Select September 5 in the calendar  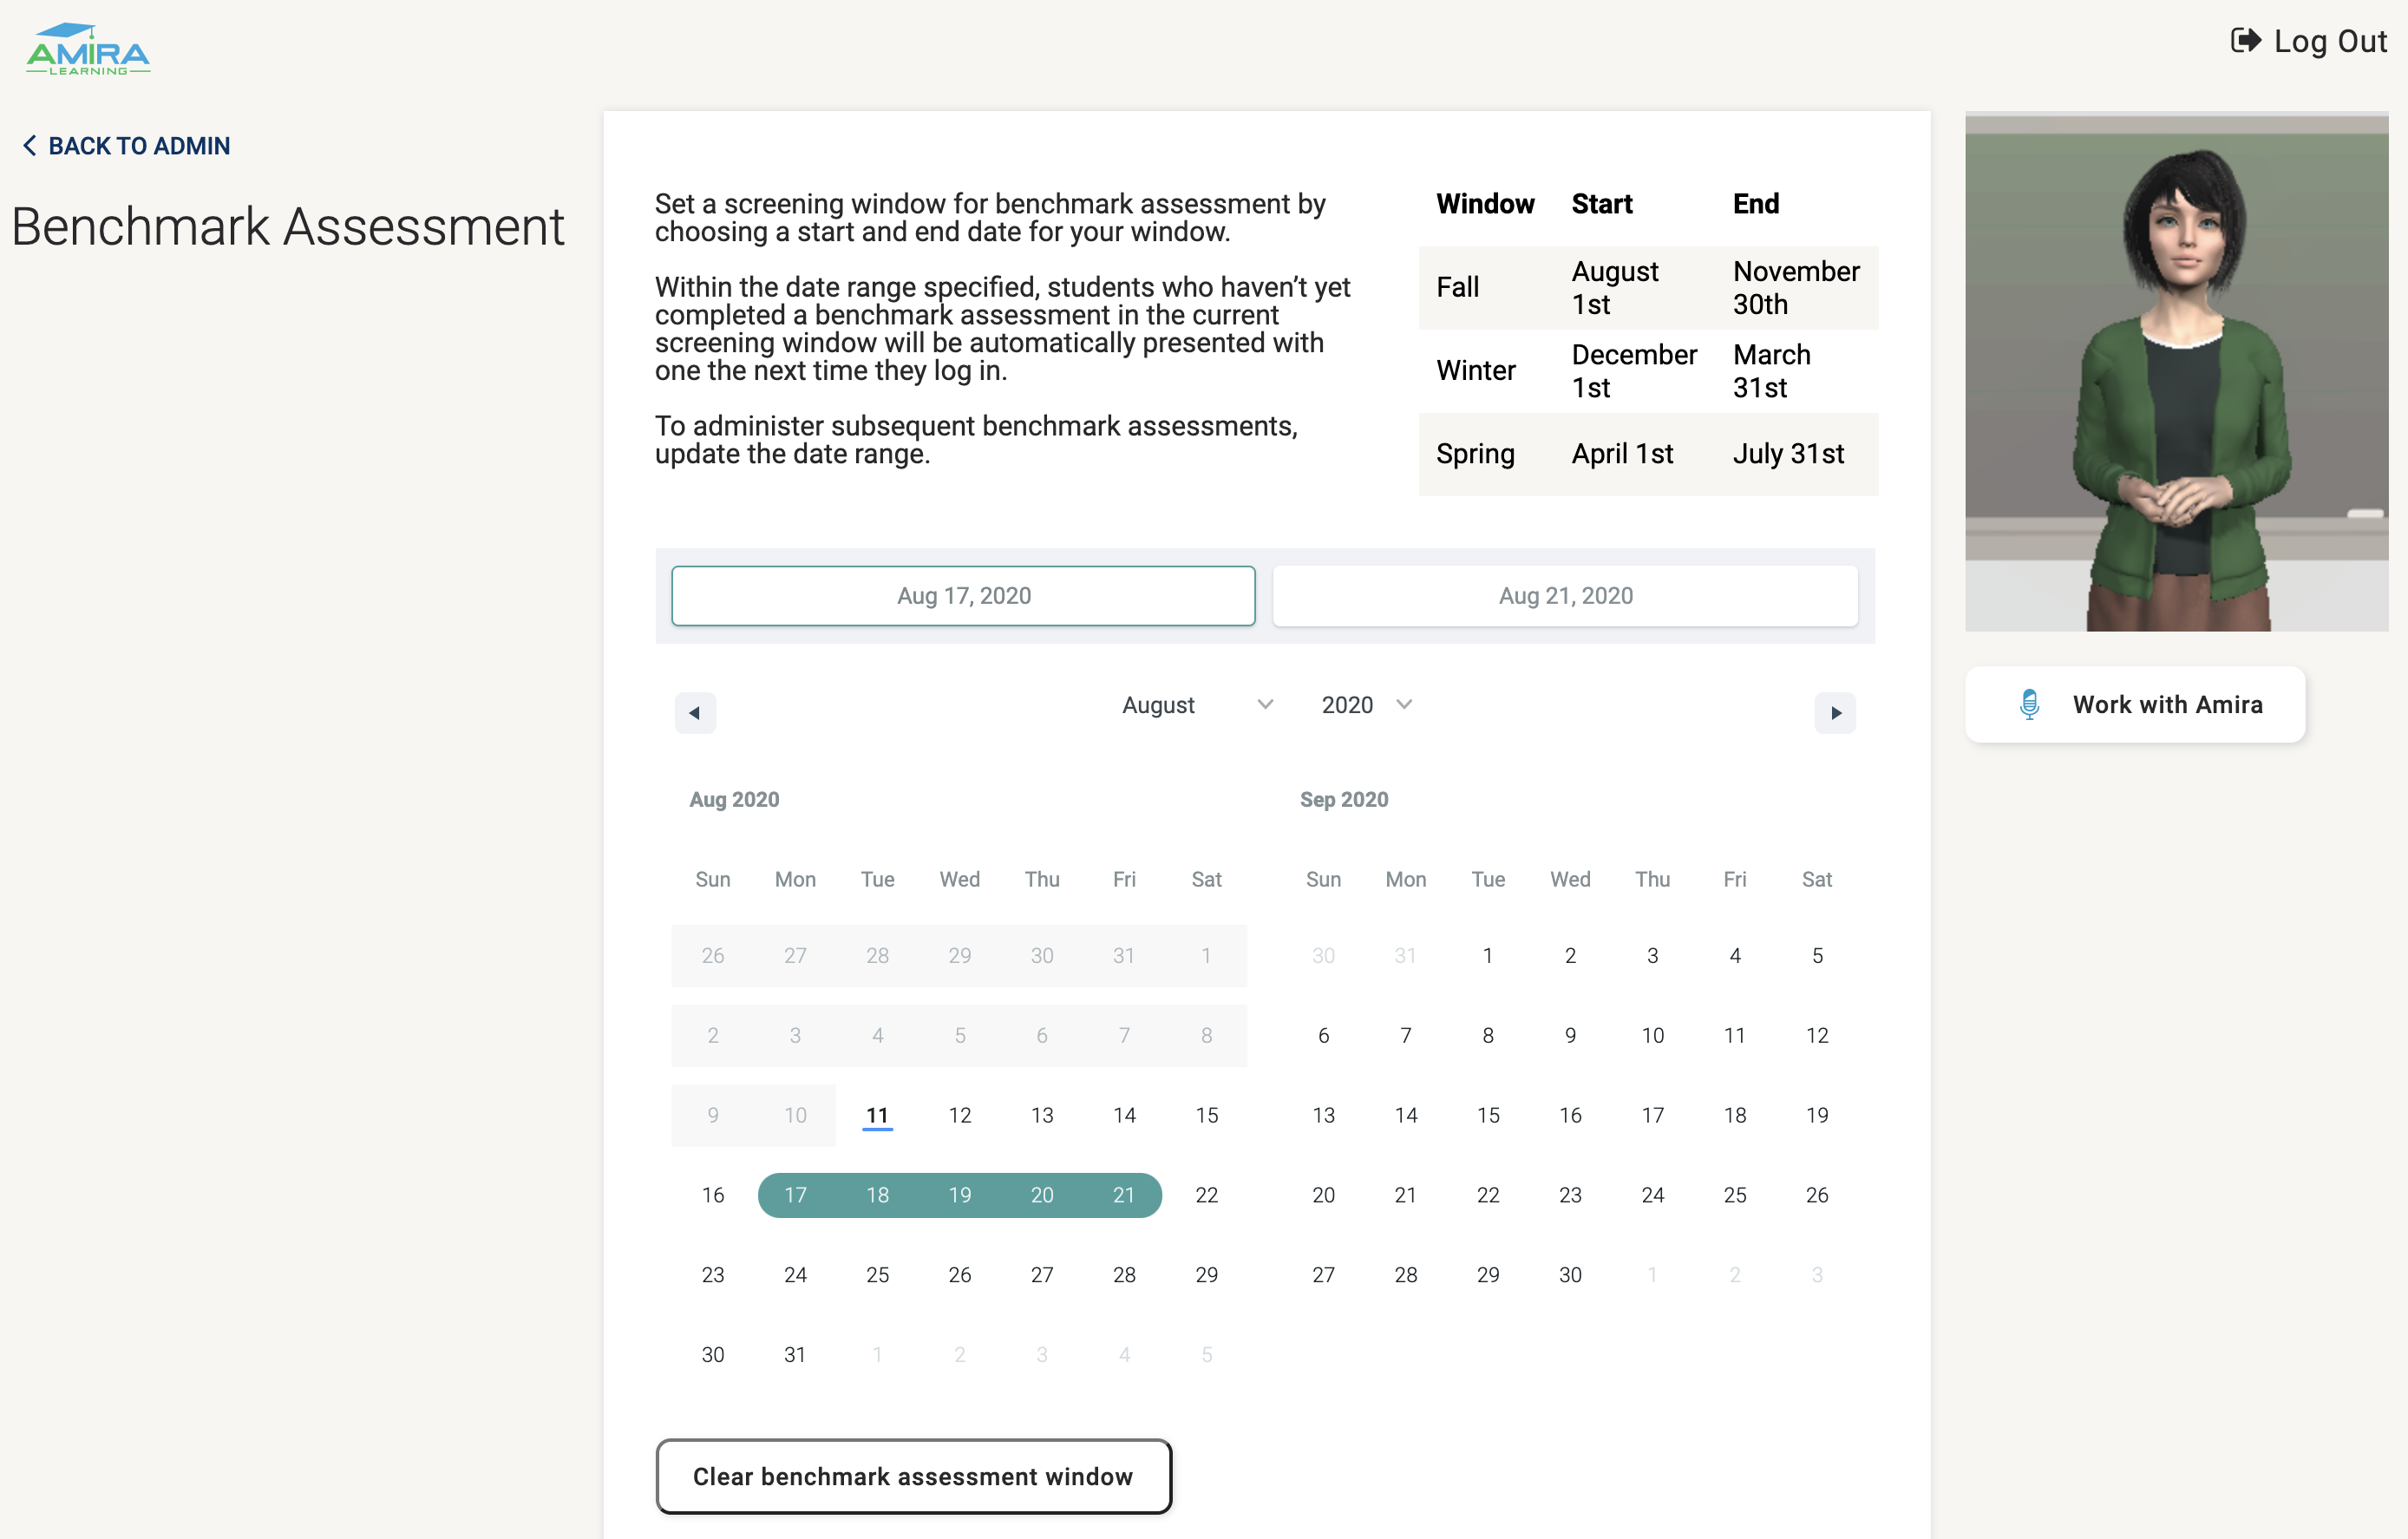[1817, 956]
